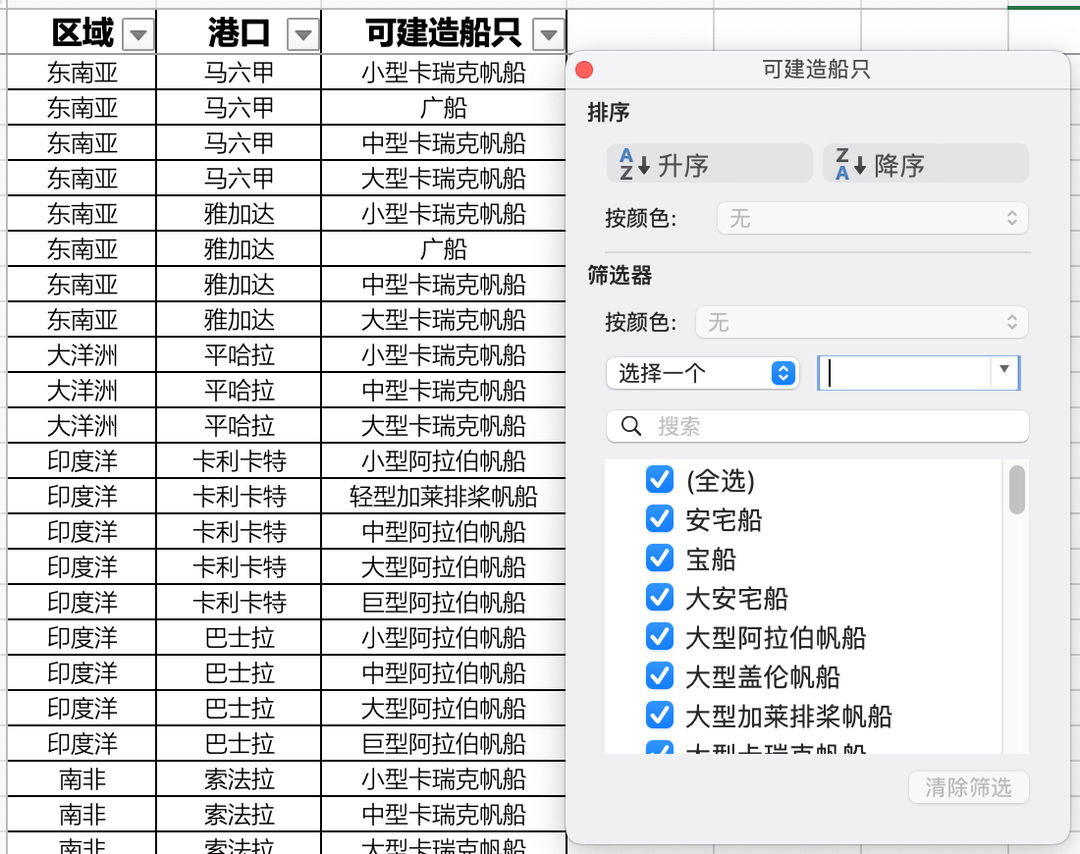Click the magnifier icon in search box
Viewport: 1080px width, 854px height.
[631, 426]
